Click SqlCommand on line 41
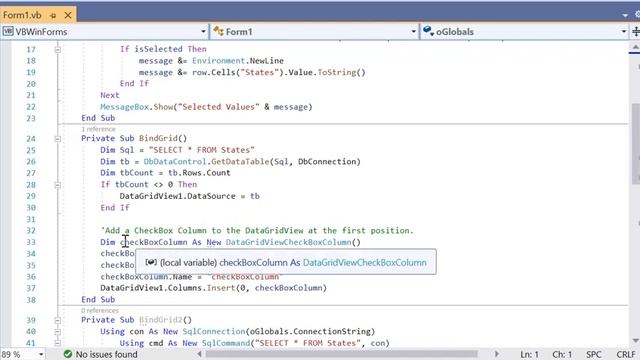The image size is (640, 360). (x=226, y=343)
